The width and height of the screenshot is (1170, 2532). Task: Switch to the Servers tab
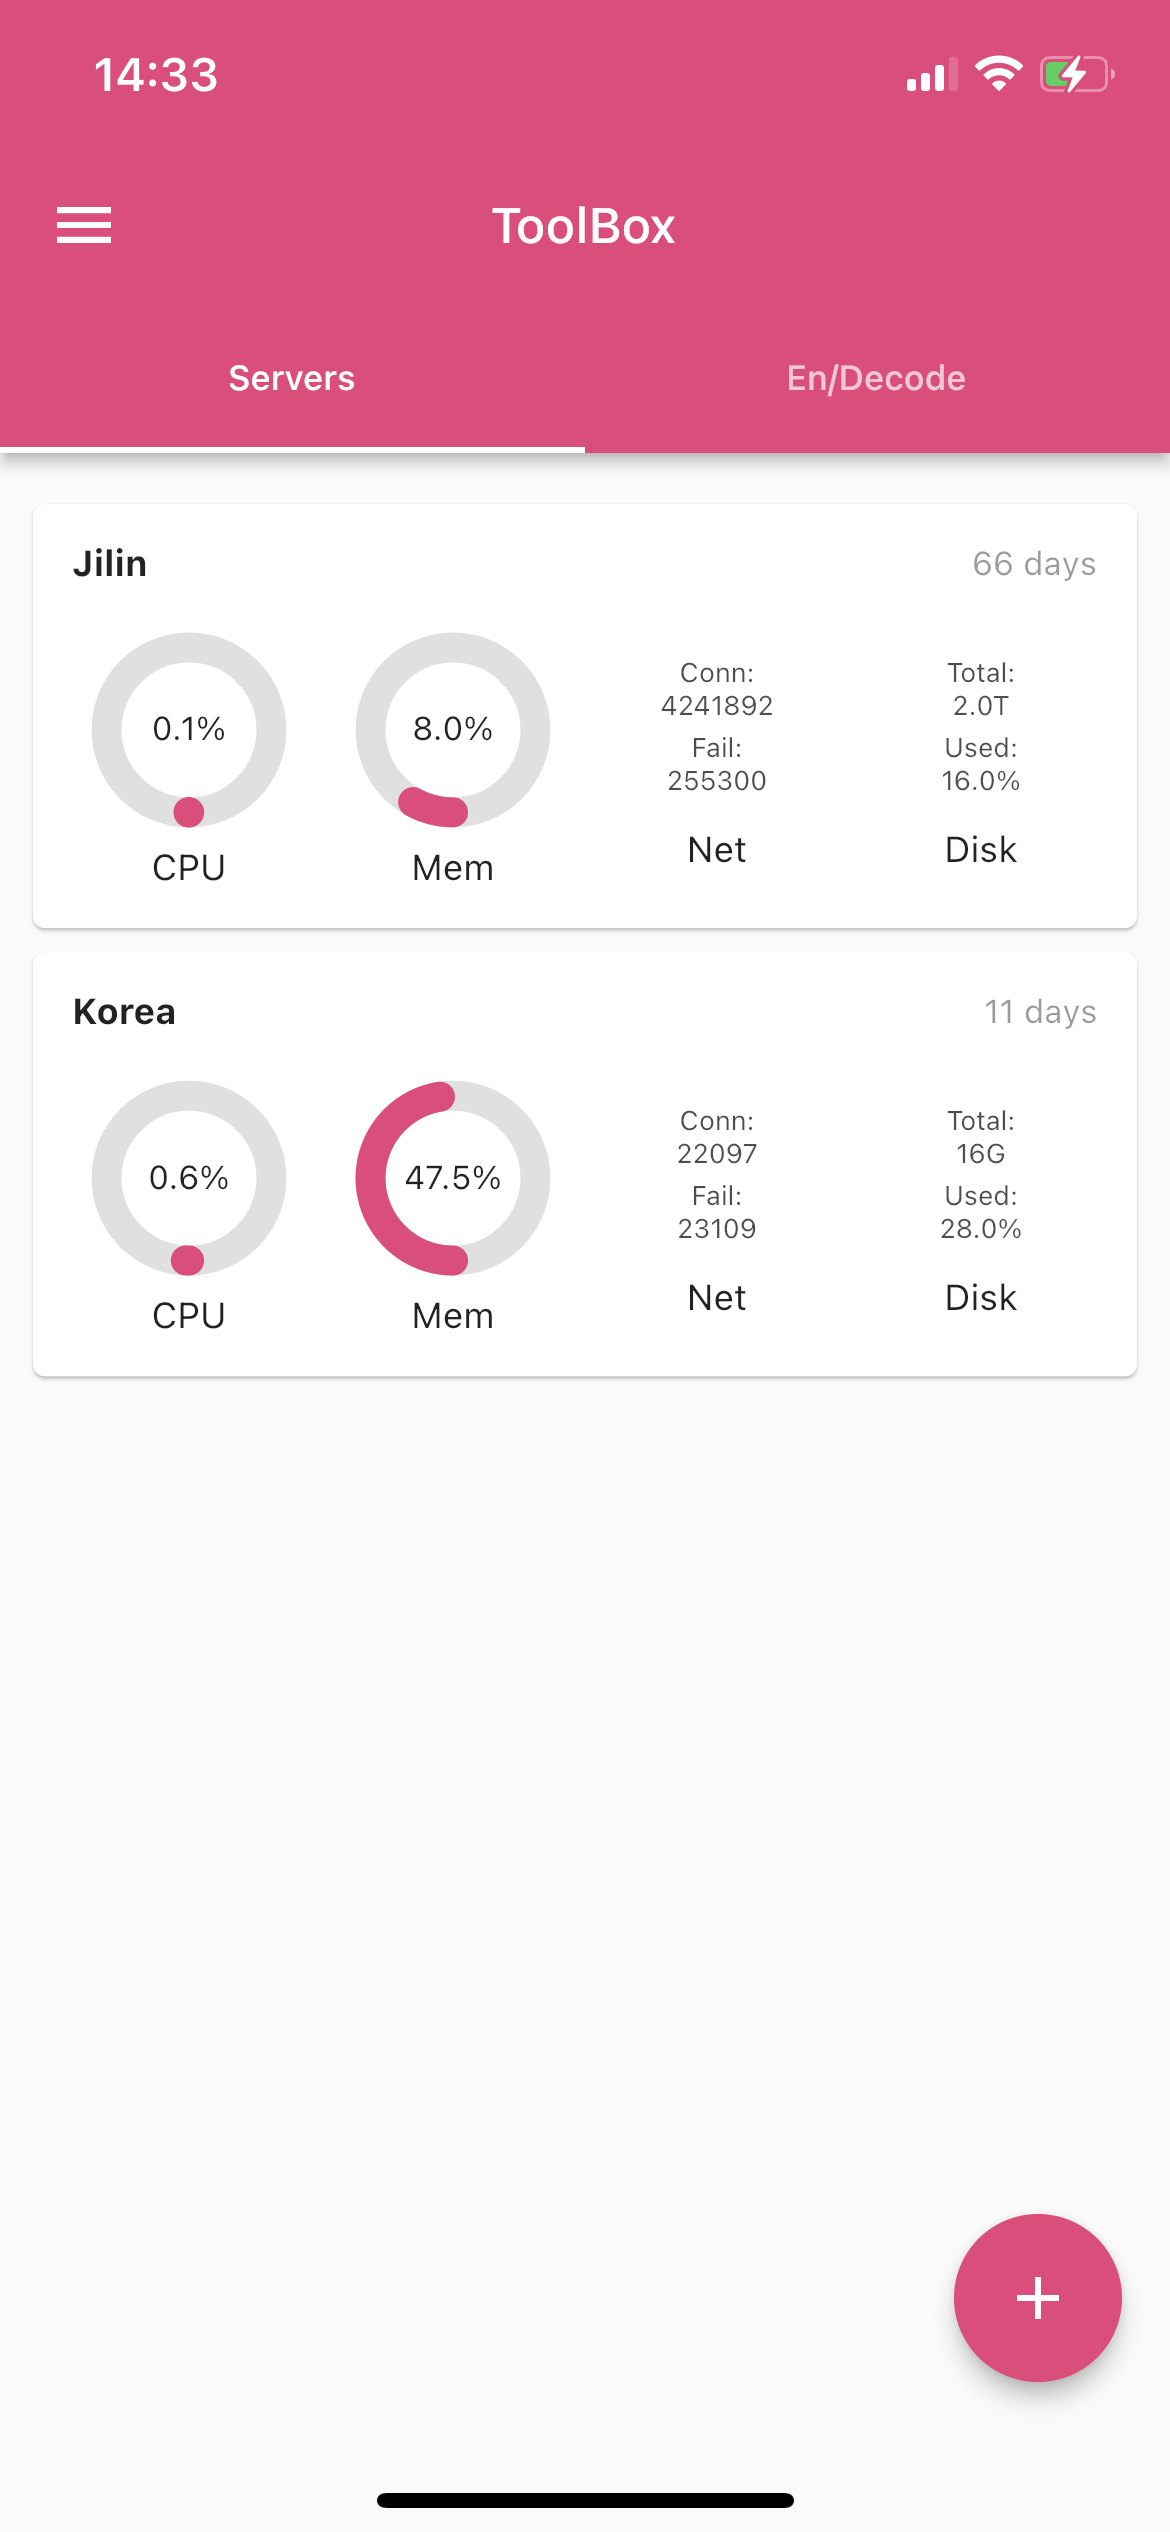pos(292,379)
